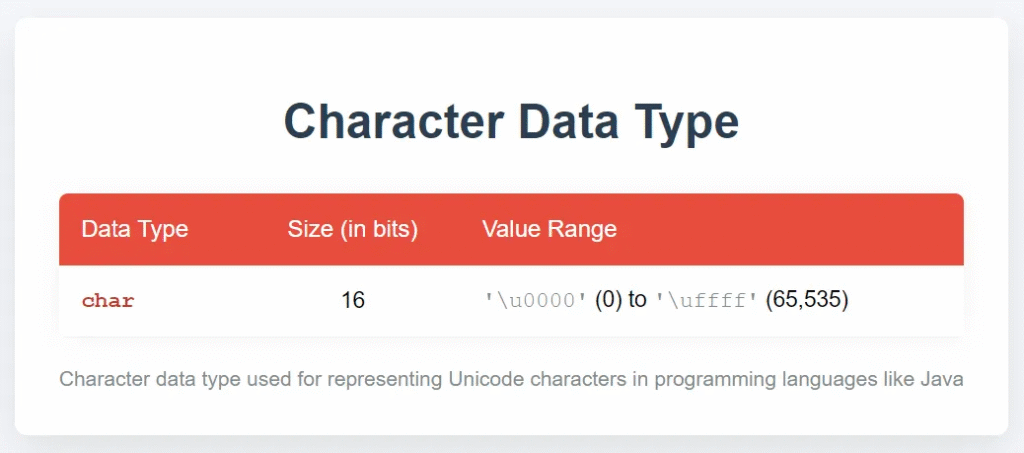Click the word "to" between range values
Image resolution: width=1024 pixels, height=453 pixels.
coord(637,300)
